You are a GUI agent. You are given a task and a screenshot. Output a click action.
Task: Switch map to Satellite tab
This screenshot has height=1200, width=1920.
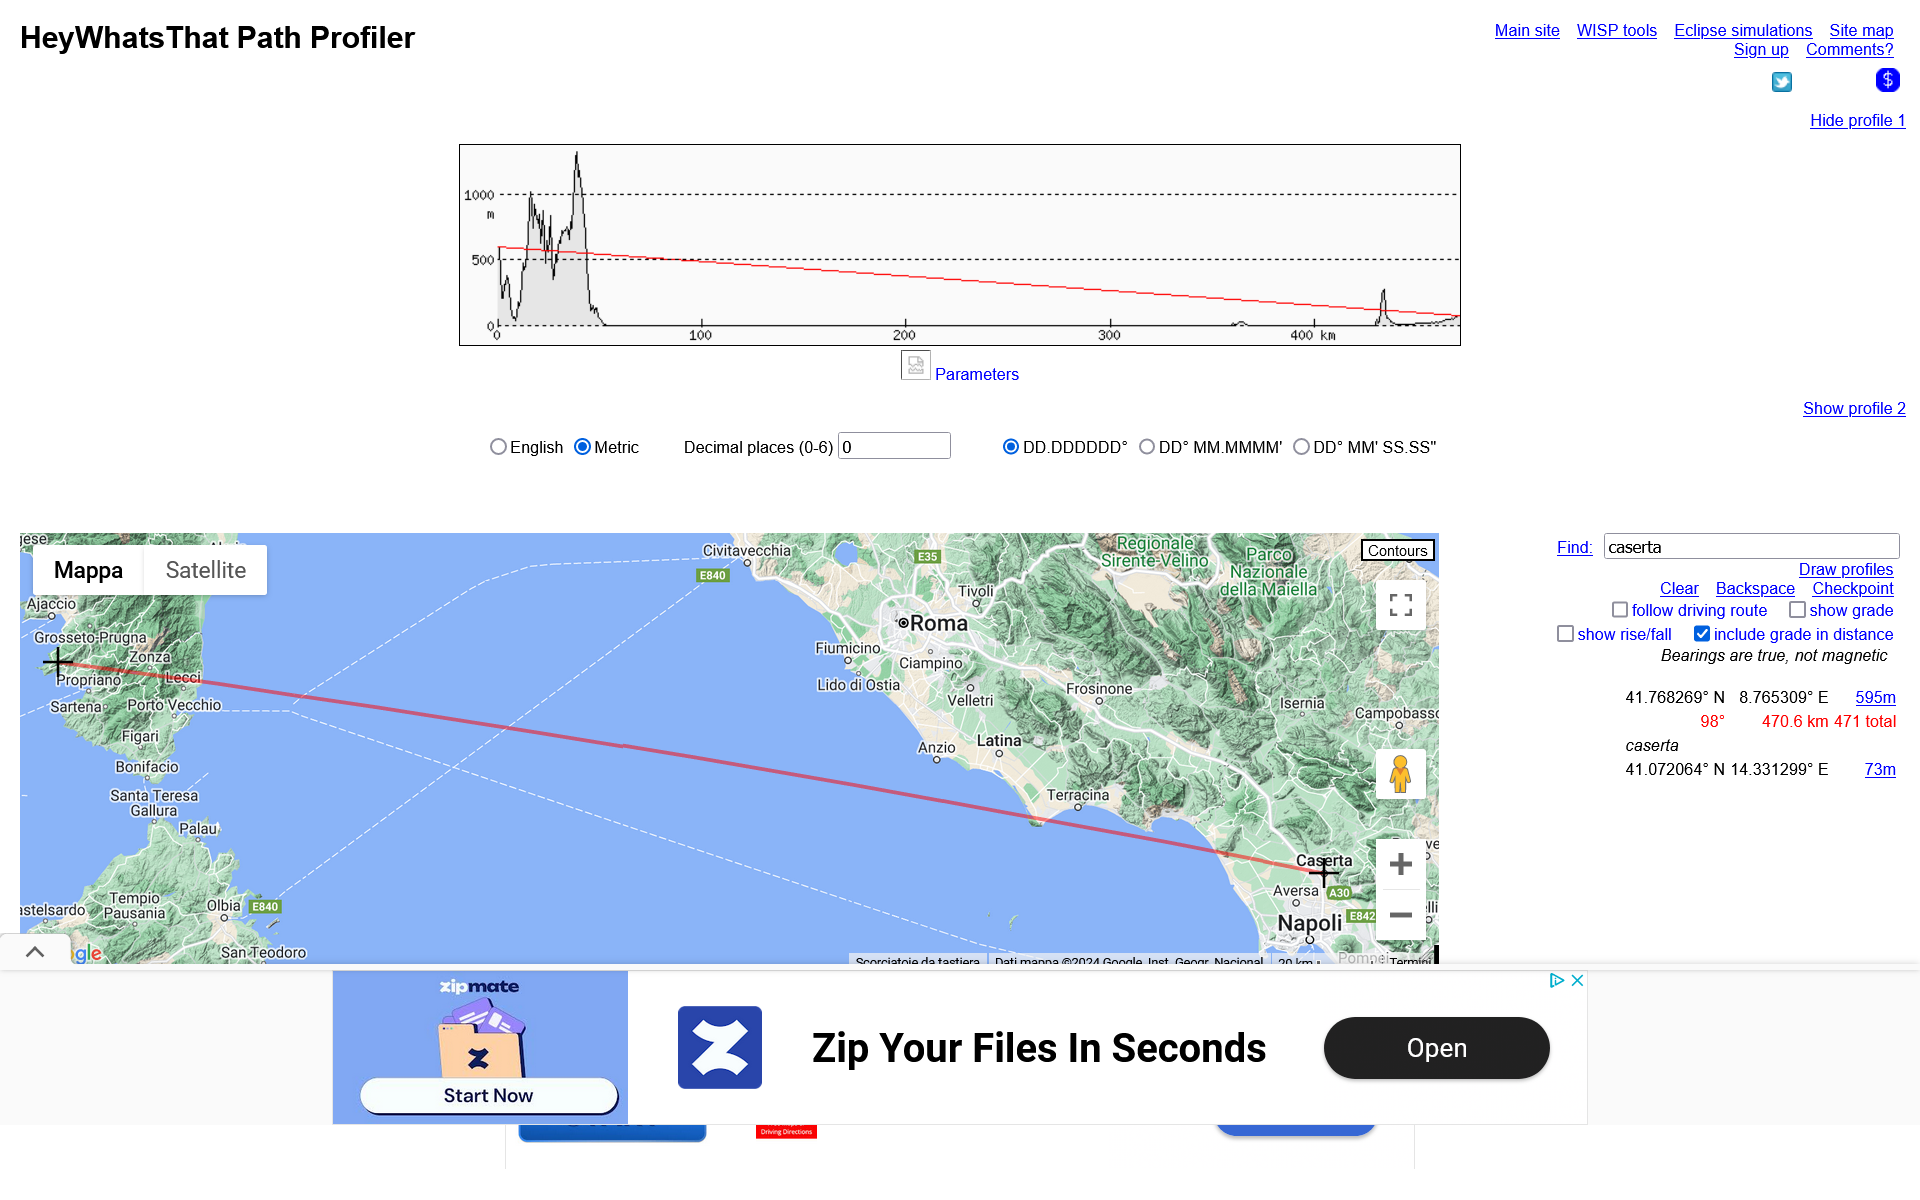pyautogui.click(x=205, y=570)
